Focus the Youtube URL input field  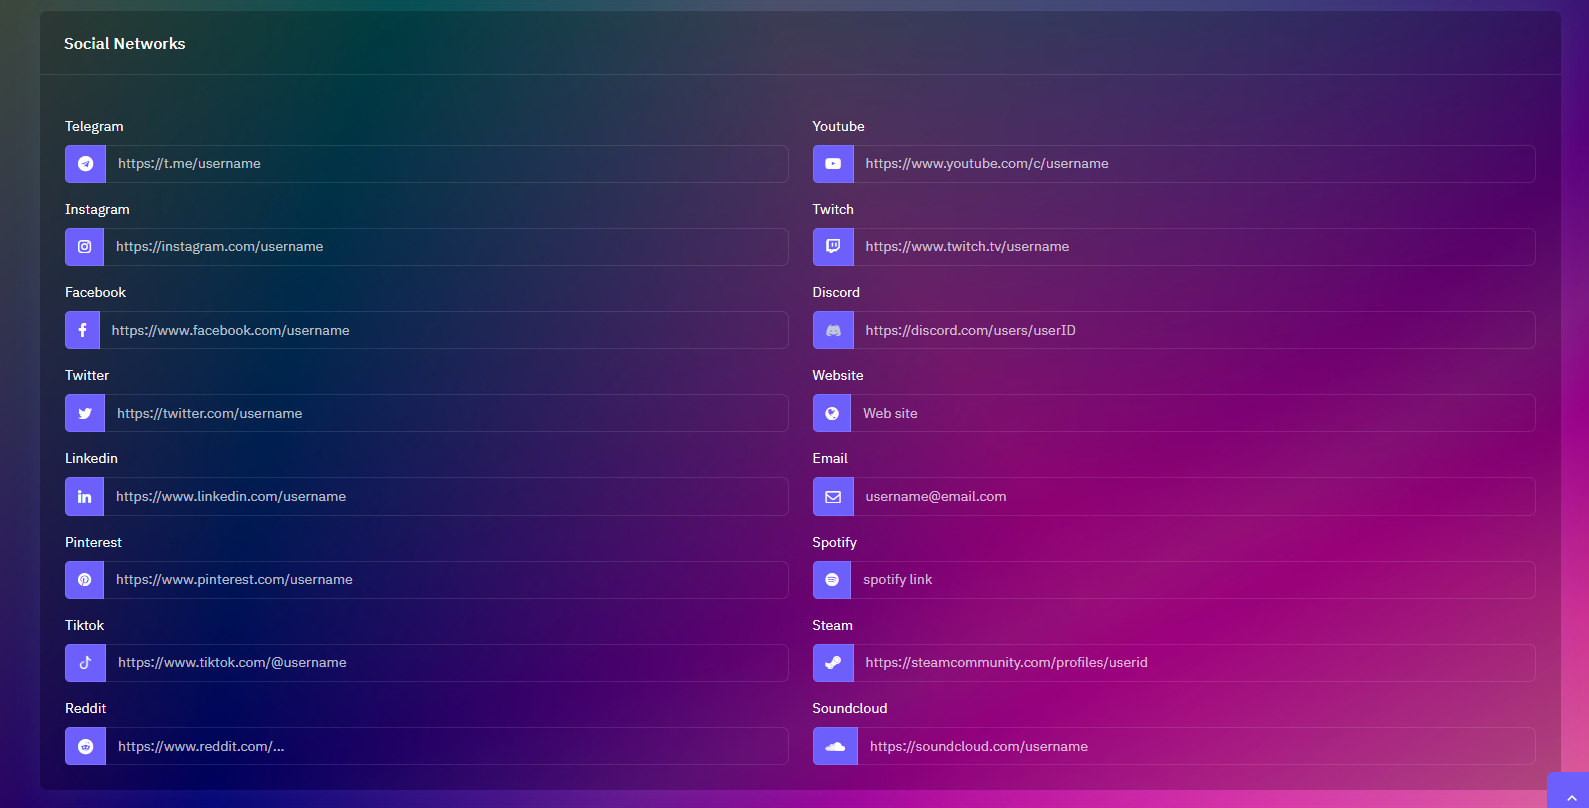tap(1195, 164)
